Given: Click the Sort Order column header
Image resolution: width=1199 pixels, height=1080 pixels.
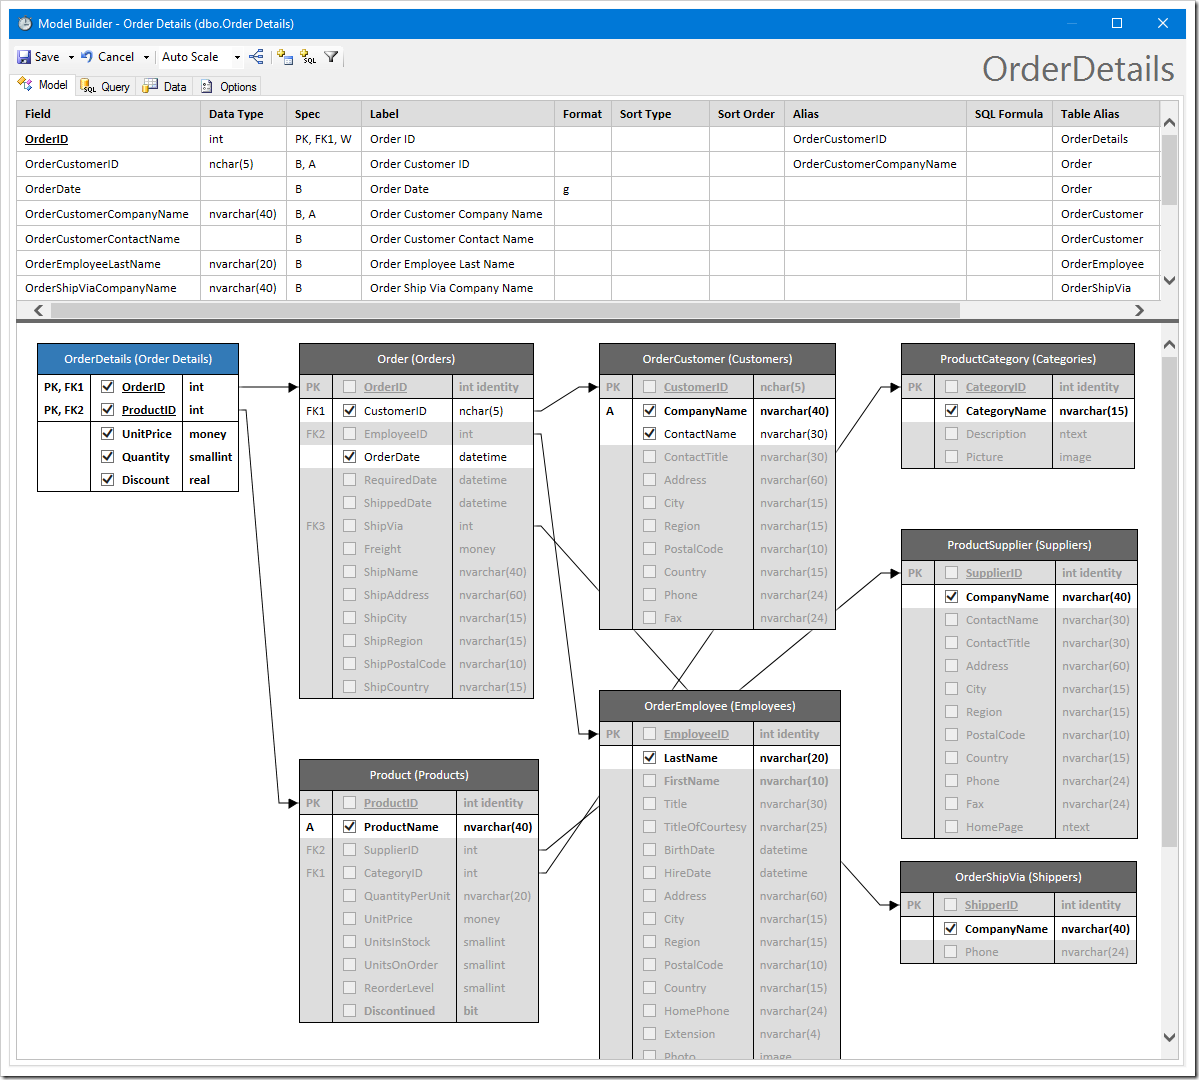Looking at the screenshot, I should click(x=745, y=114).
